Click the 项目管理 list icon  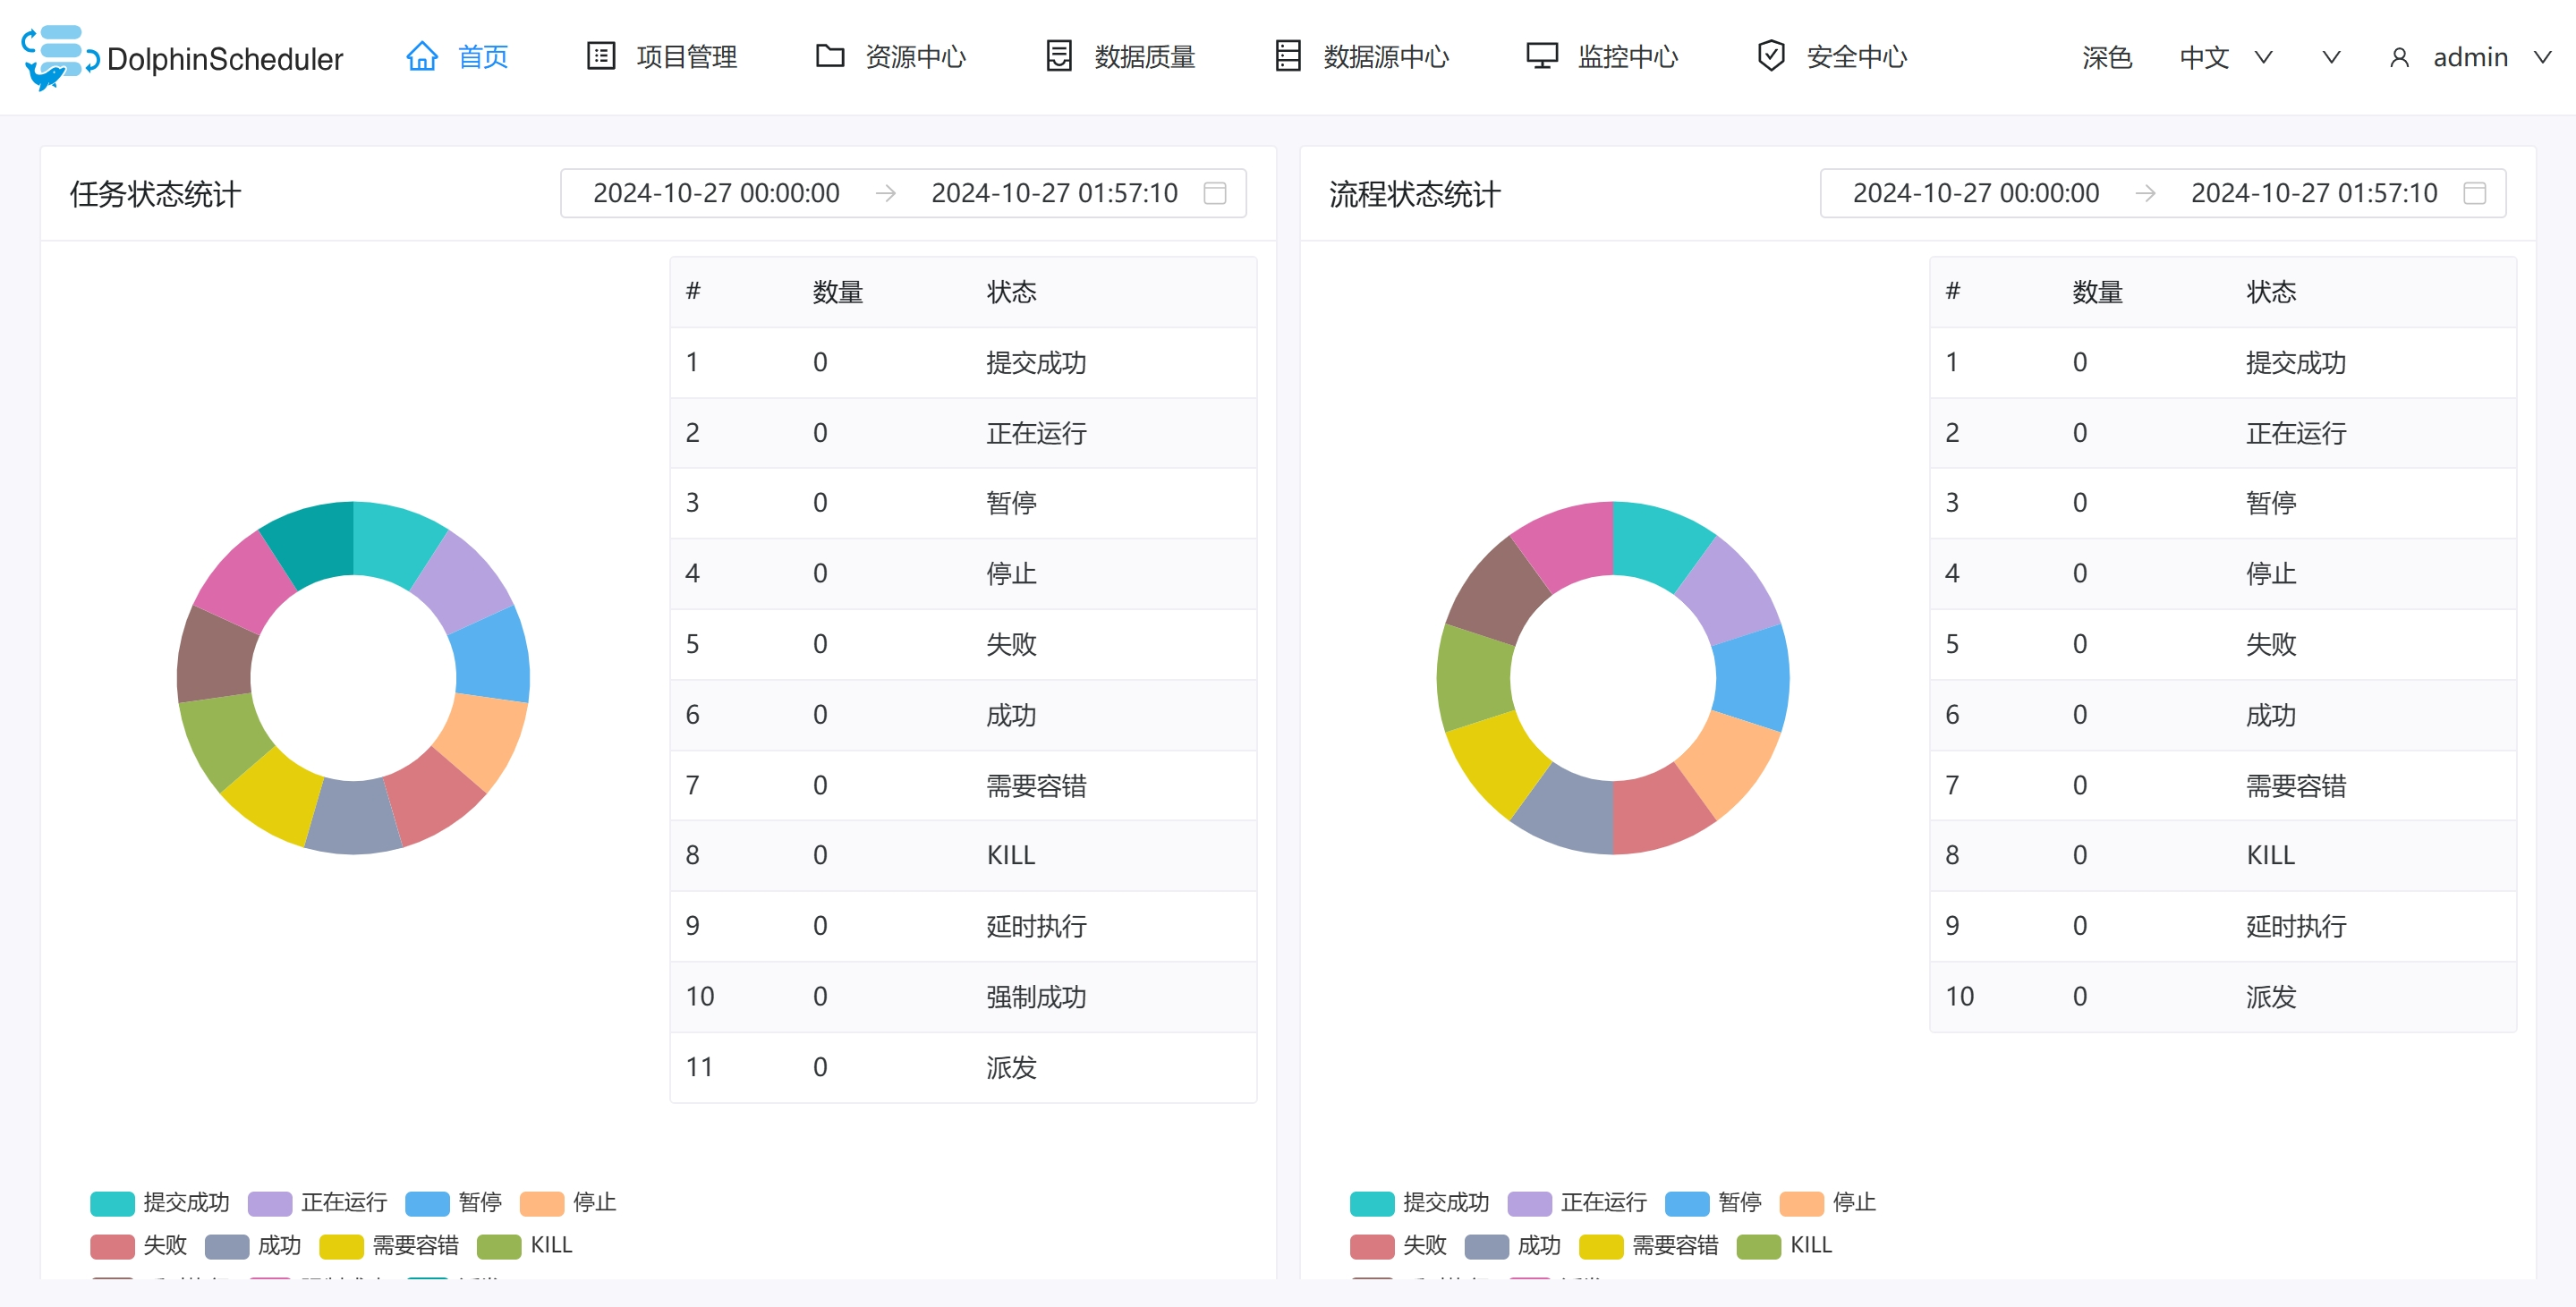pyautogui.click(x=600, y=57)
